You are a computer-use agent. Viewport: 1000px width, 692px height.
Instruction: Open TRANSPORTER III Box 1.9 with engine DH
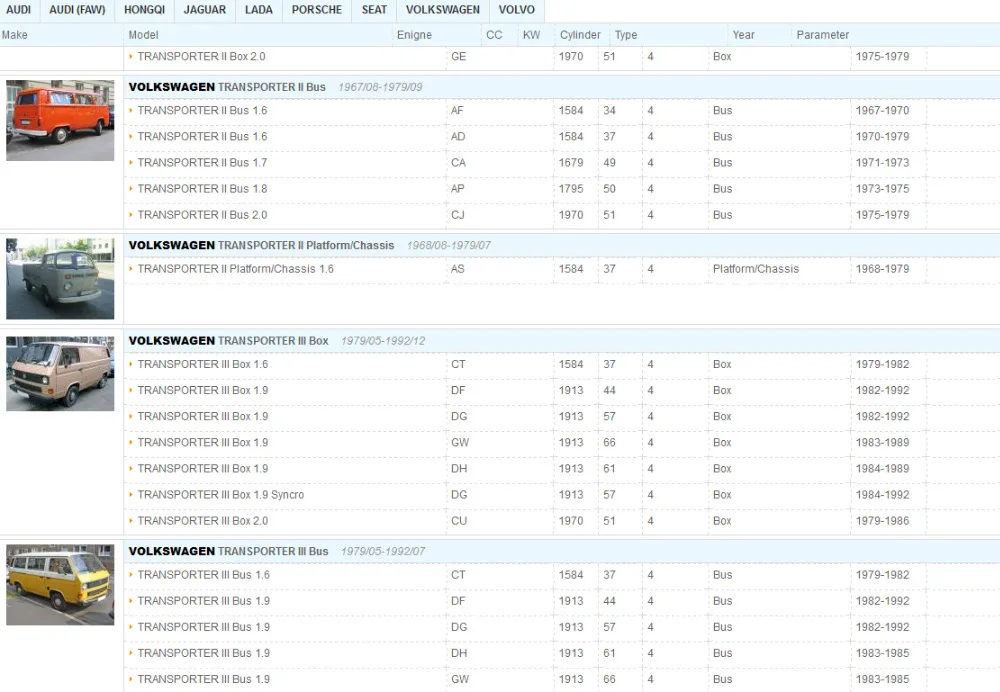coord(203,469)
